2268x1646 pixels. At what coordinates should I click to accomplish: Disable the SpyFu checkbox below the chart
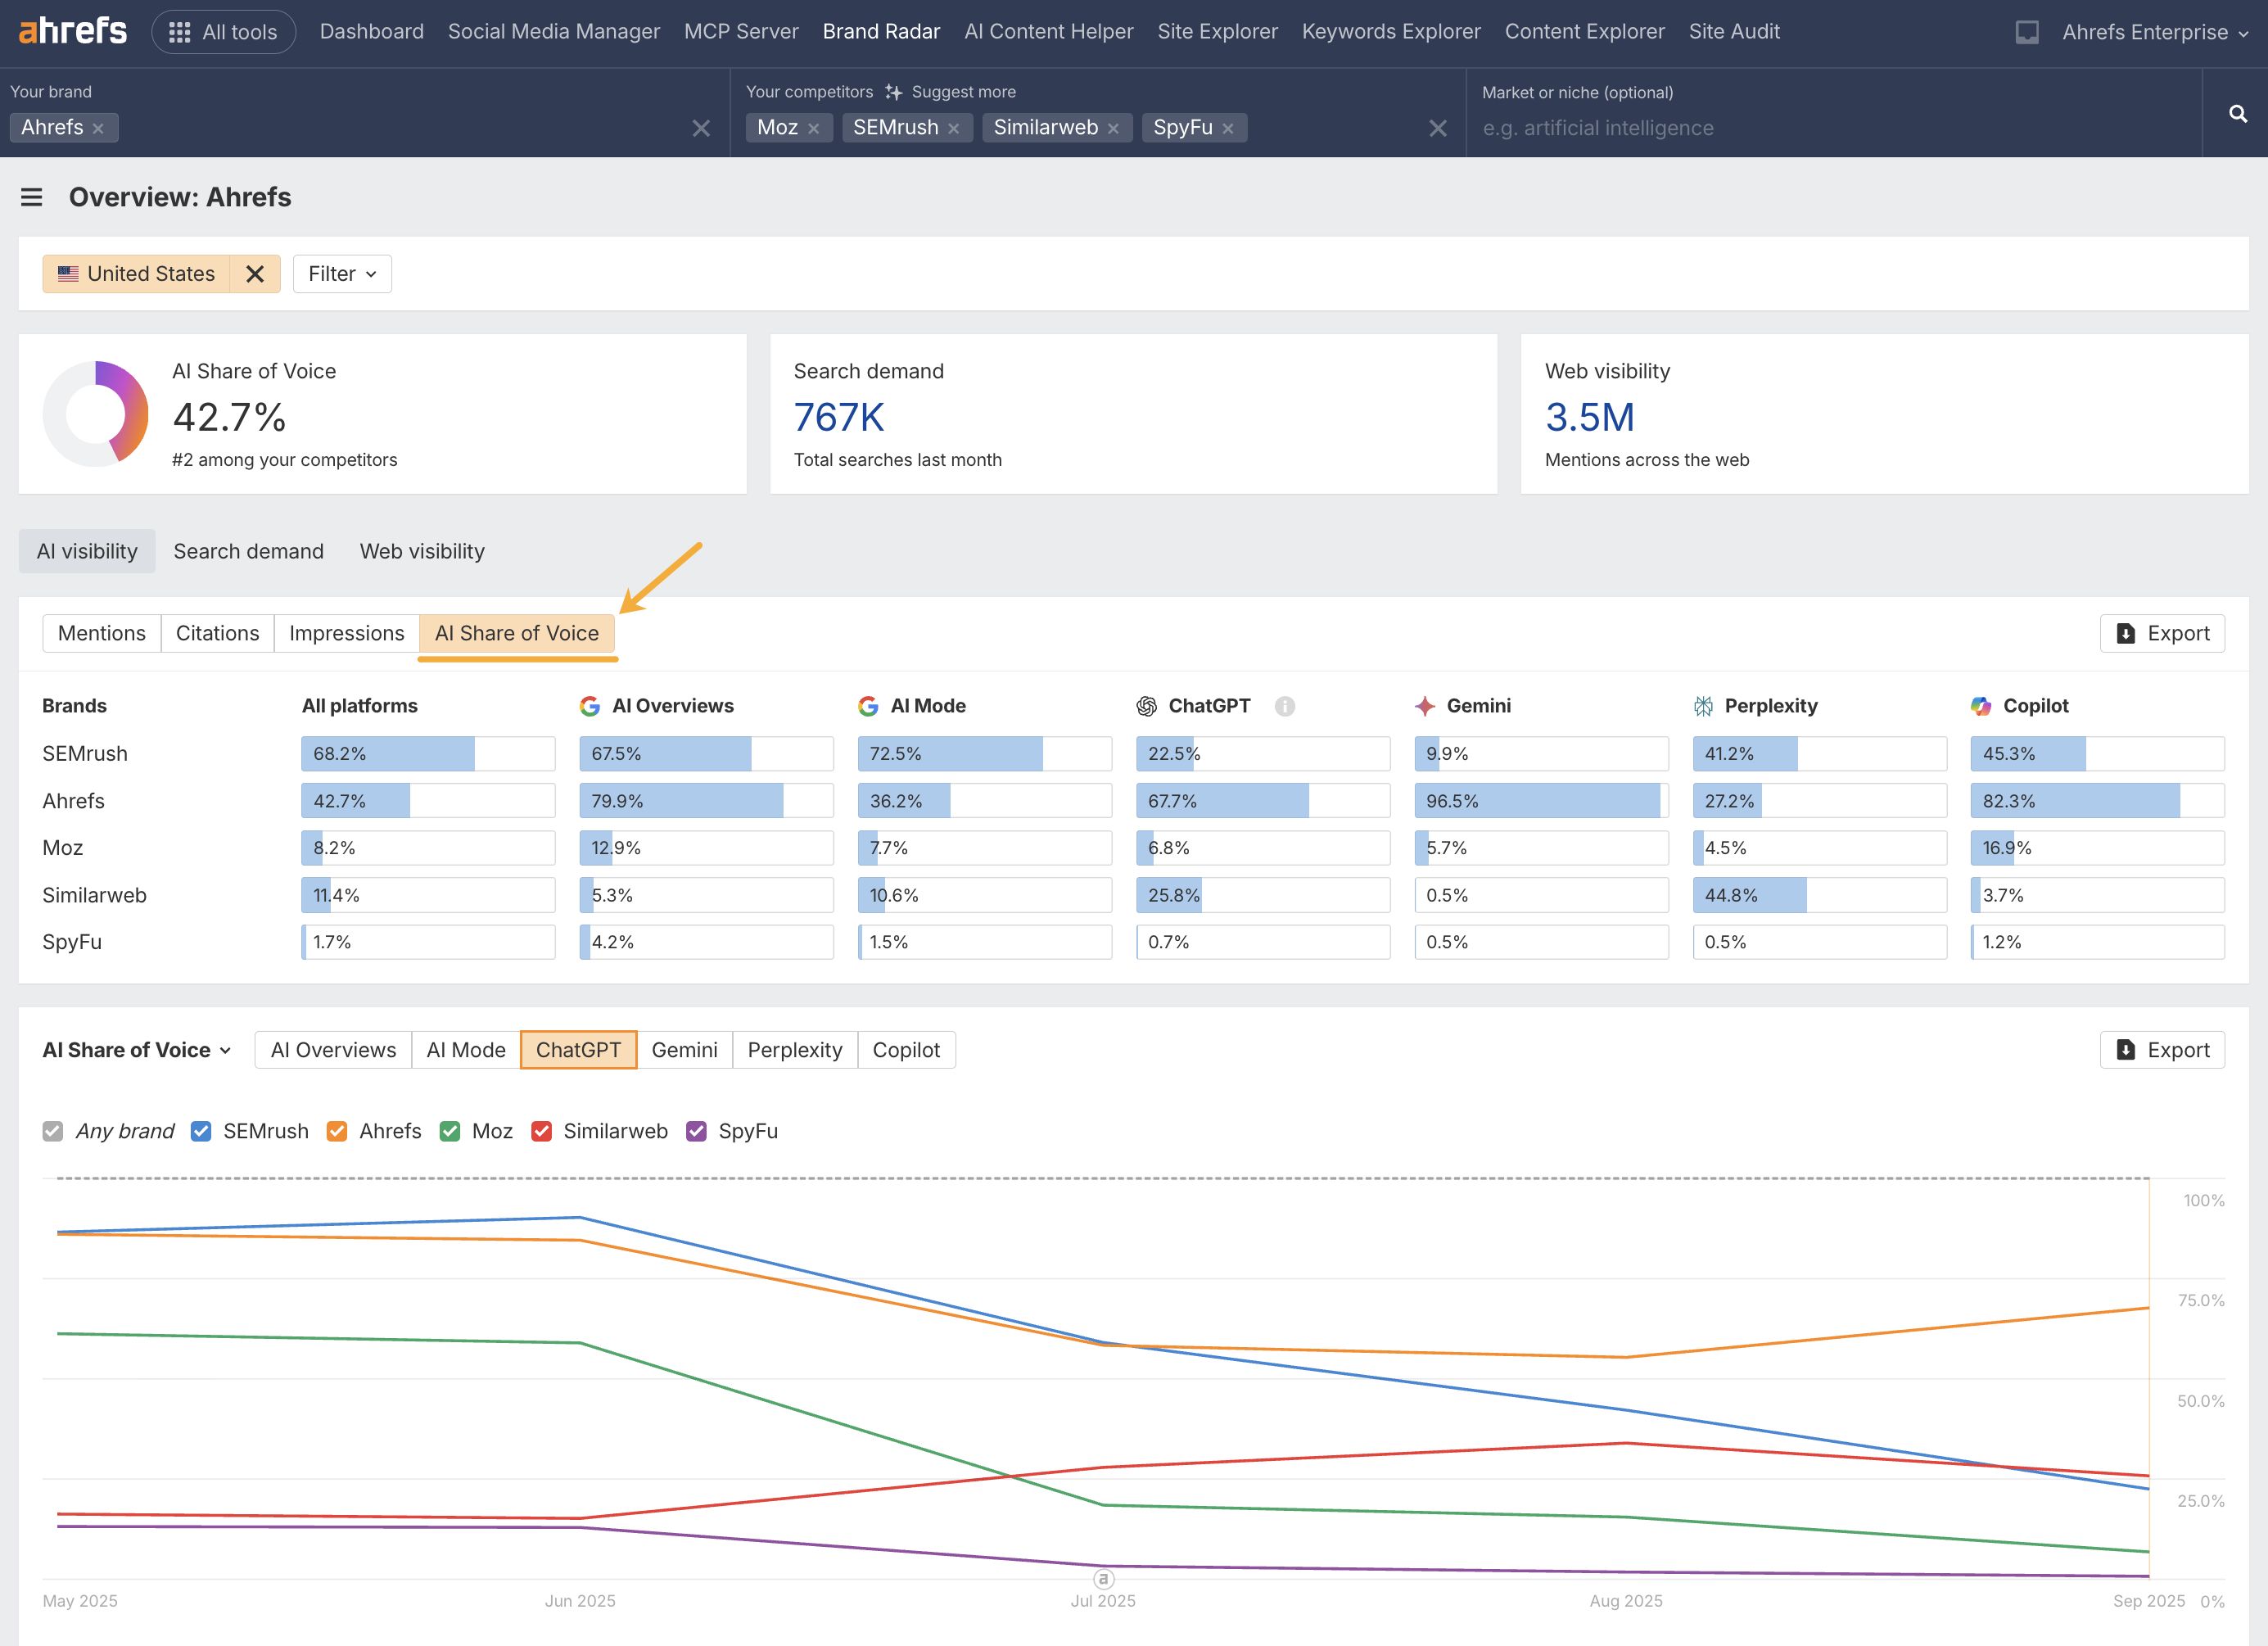696,1131
